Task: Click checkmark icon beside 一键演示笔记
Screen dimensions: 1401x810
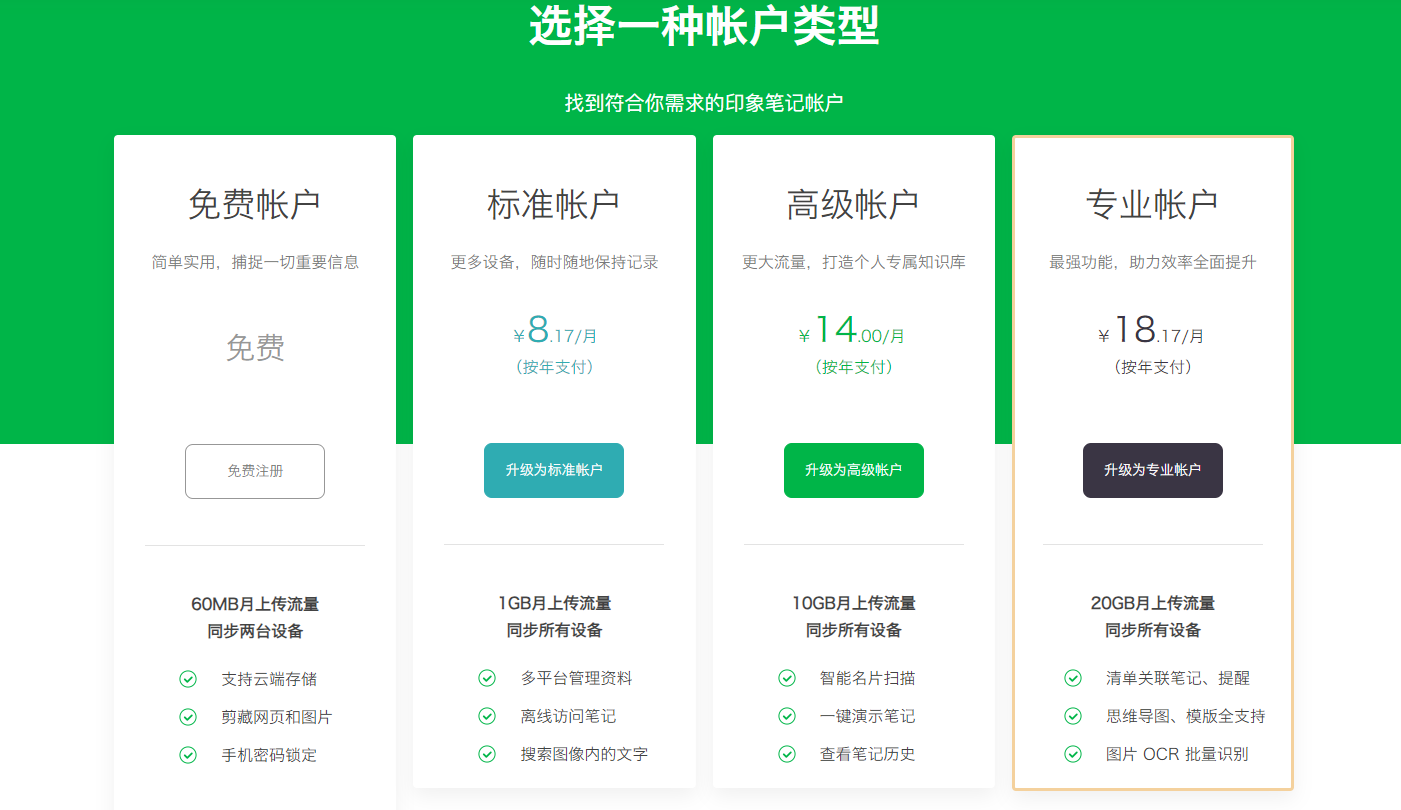Action: click(787, 716)
